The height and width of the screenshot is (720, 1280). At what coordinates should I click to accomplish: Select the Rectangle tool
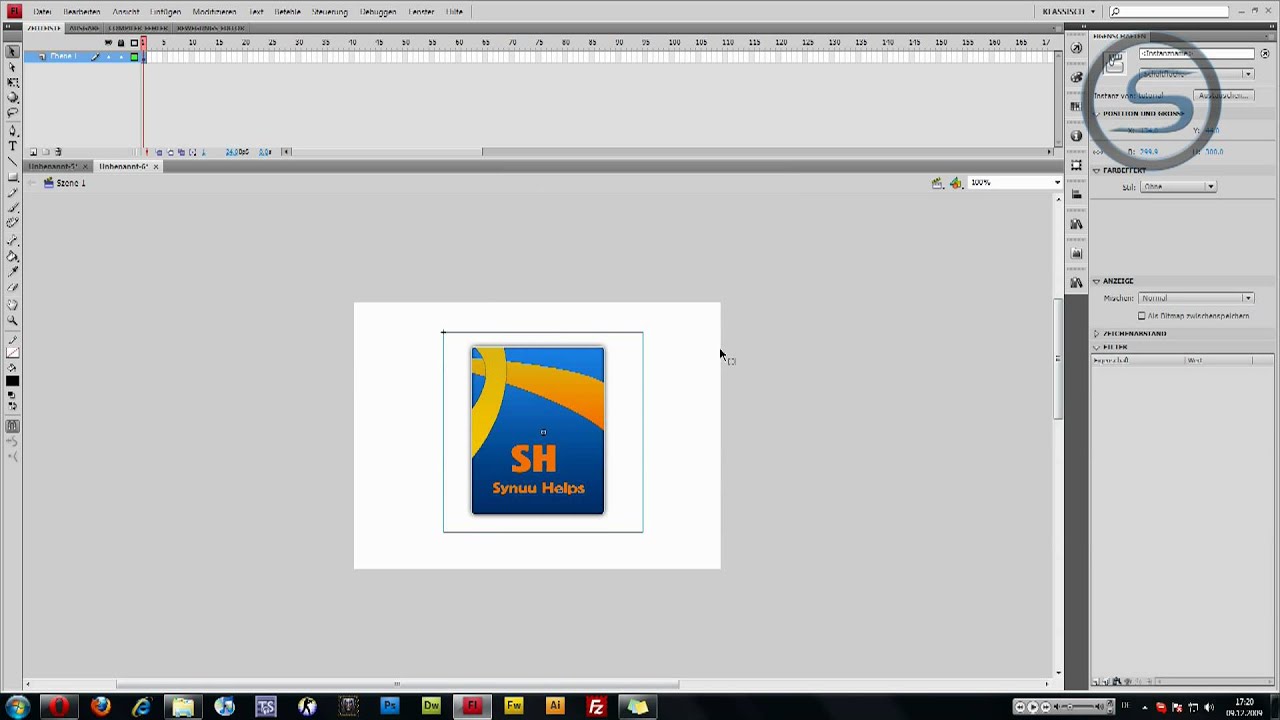(x=13, y=176)
